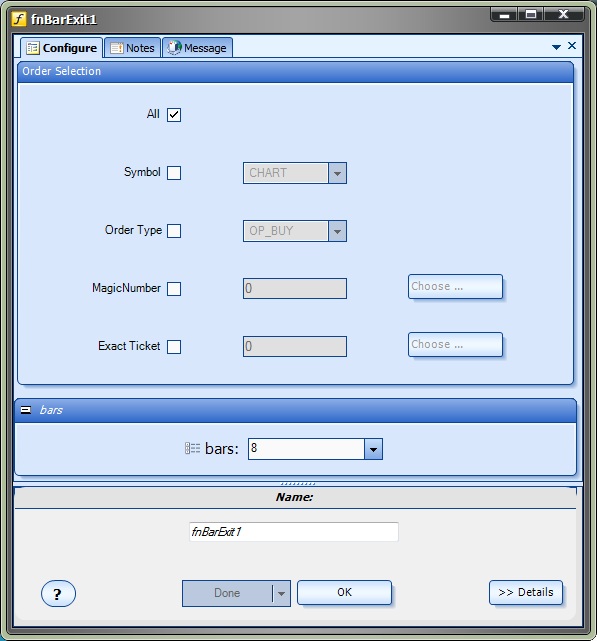Tick the Order Type checkbox

click(174, 231)
